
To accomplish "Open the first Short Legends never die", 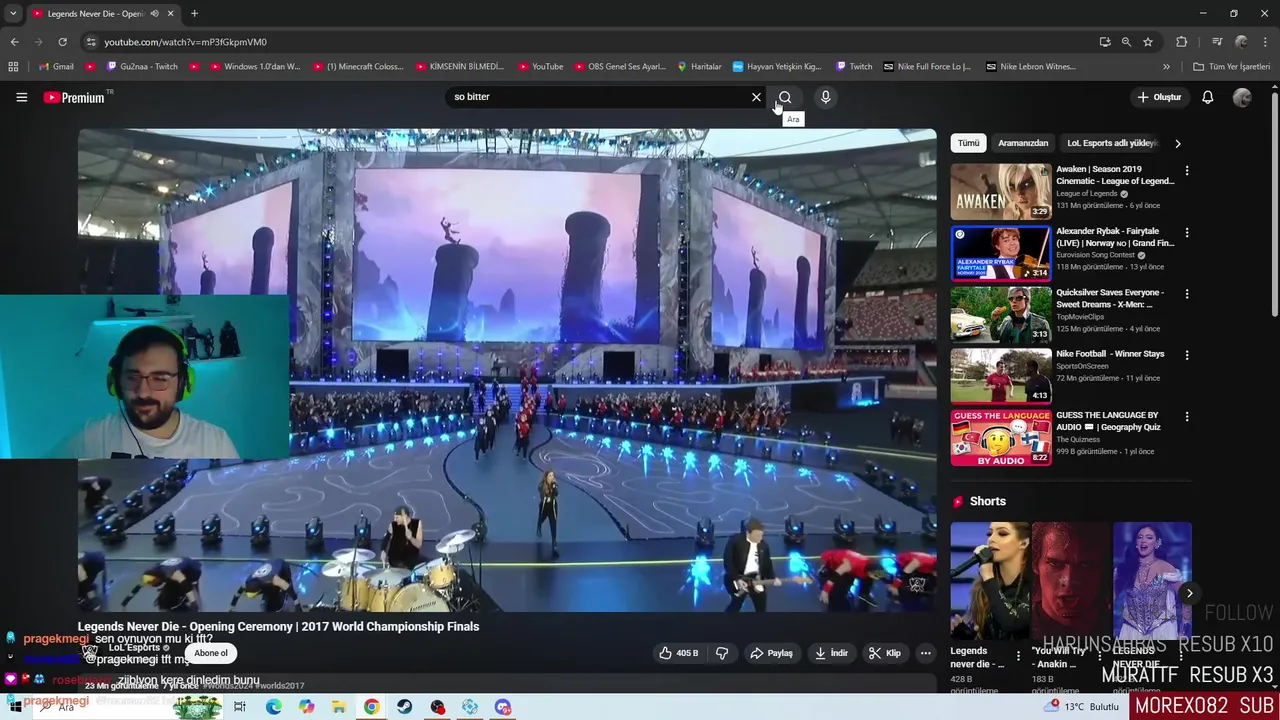I will pyautogui.click(x=990, y=580).
